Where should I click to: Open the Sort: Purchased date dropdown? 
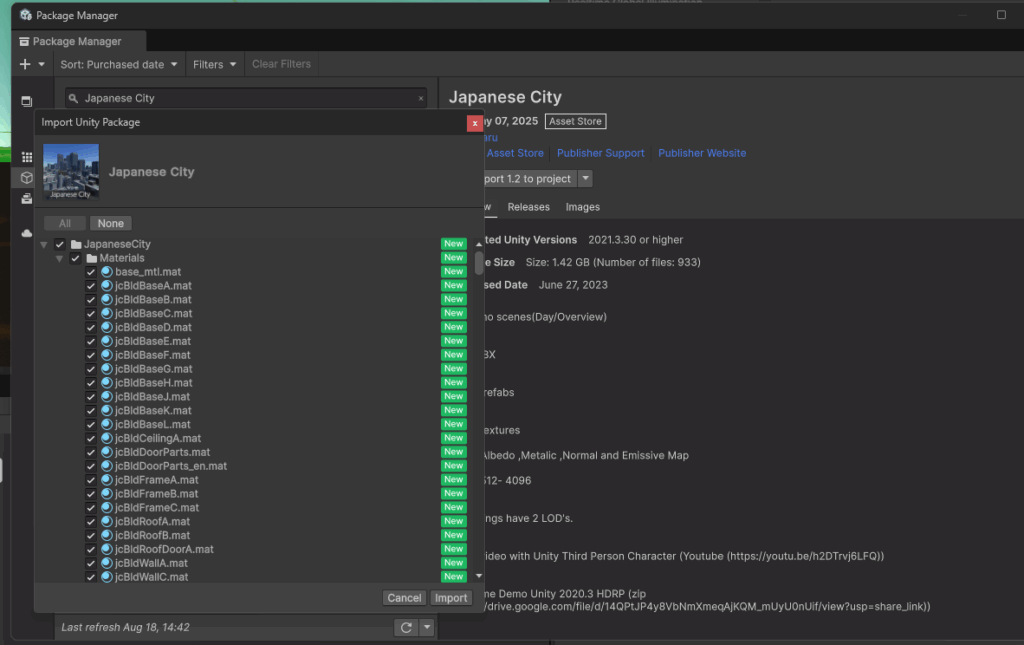tap(119, 65)
